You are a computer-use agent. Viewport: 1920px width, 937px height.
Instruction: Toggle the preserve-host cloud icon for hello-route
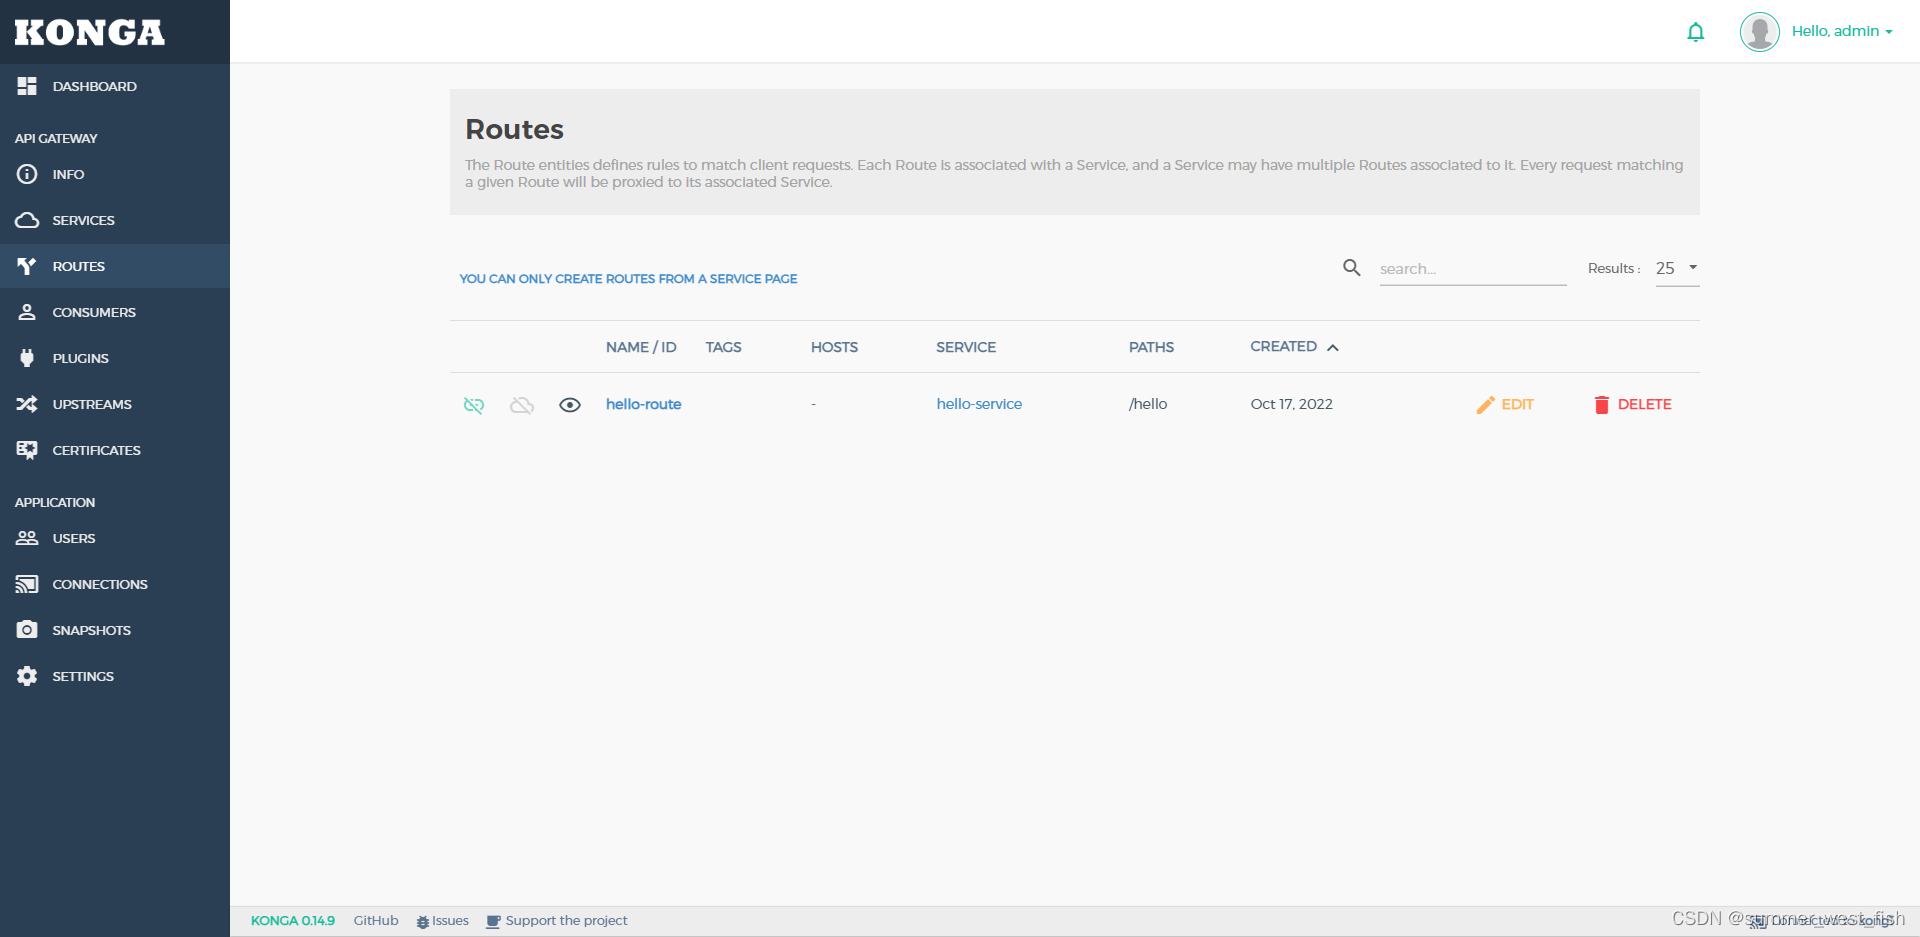click(x=521, y=405)
